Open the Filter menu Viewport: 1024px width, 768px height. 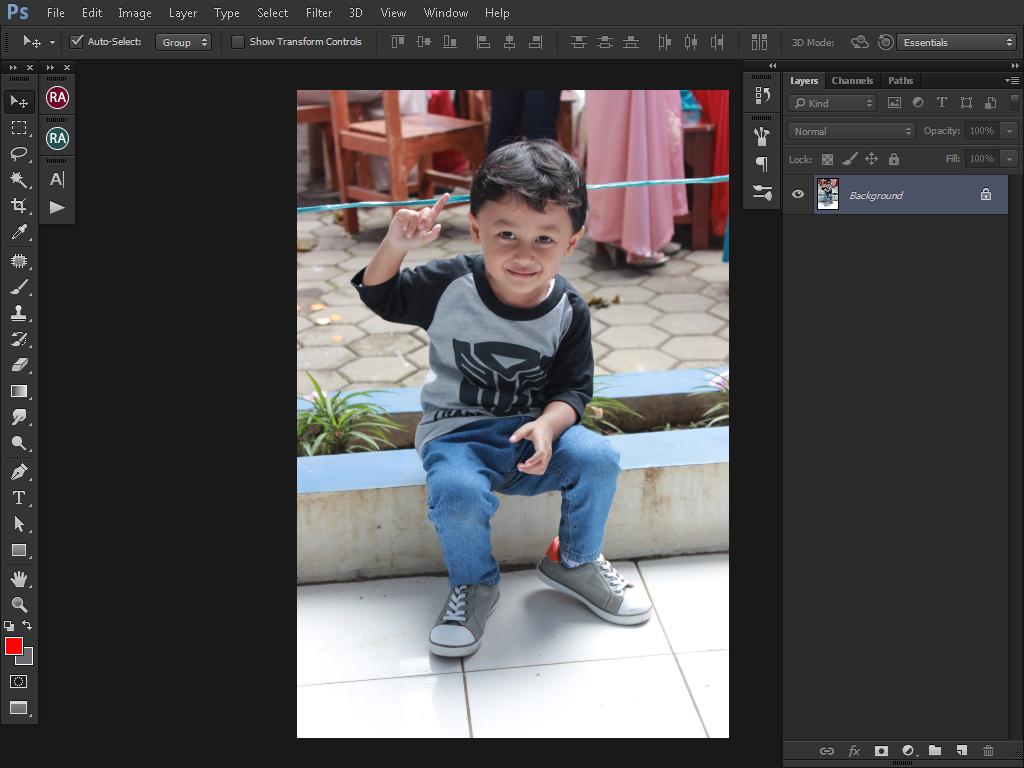319,13
